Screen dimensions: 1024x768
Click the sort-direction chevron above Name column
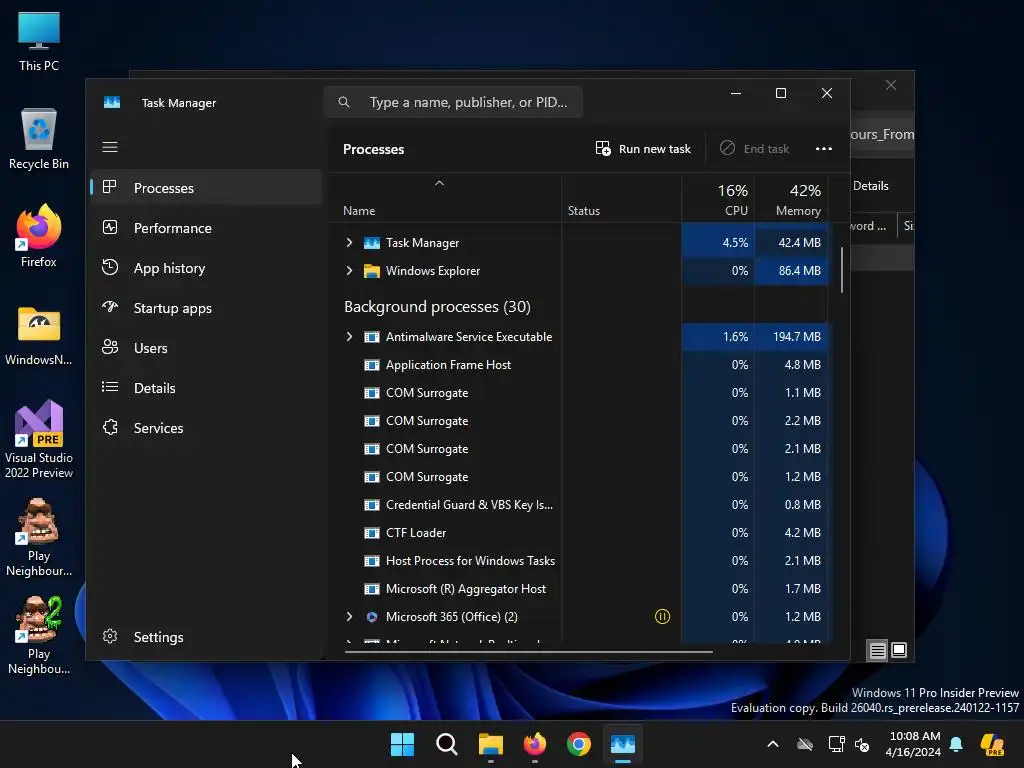click(440, 184)
